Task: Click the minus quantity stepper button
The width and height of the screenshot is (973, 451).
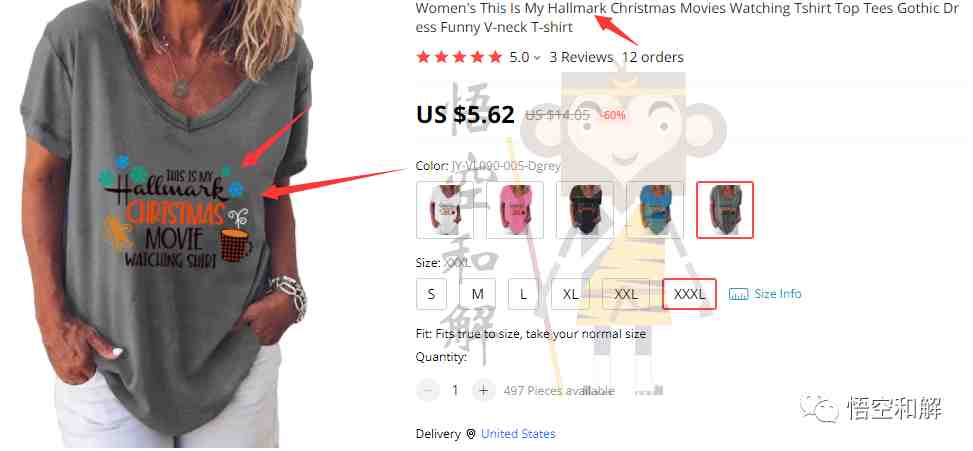Action: coord(428,390)
